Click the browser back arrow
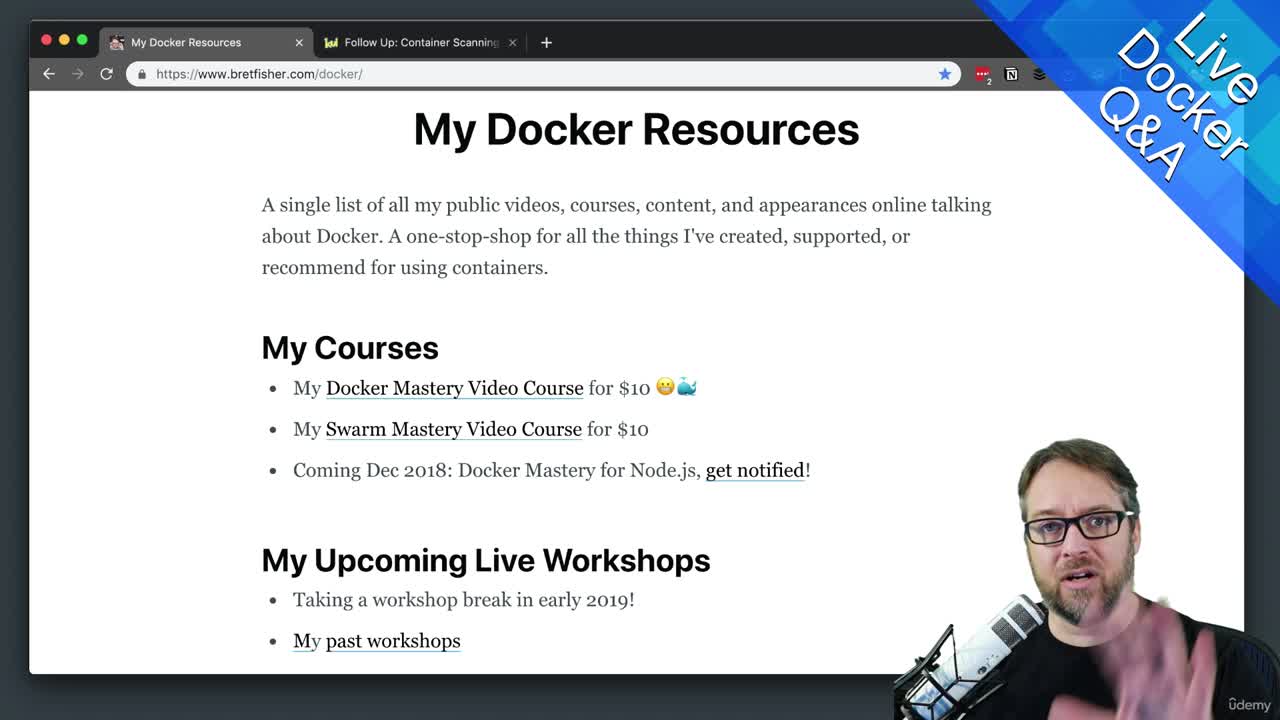 [x=49, y=74]
